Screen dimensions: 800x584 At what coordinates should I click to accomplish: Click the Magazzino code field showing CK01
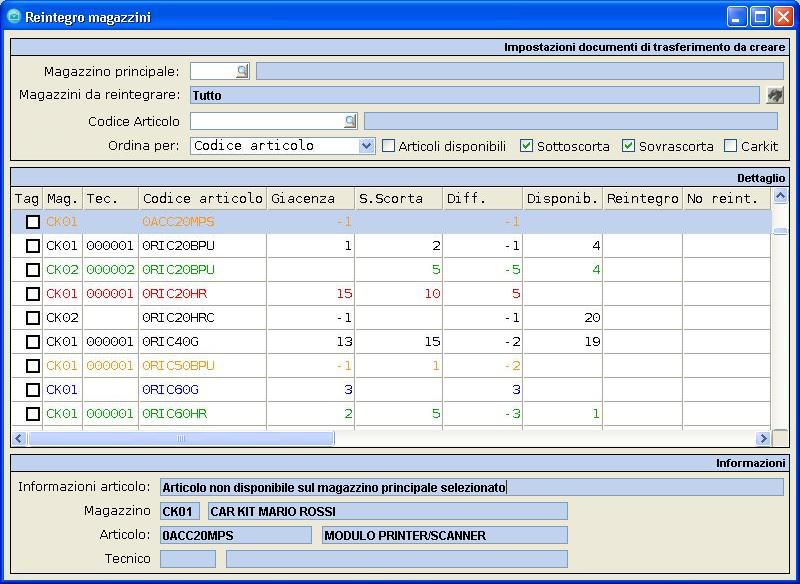pos(180,511)
